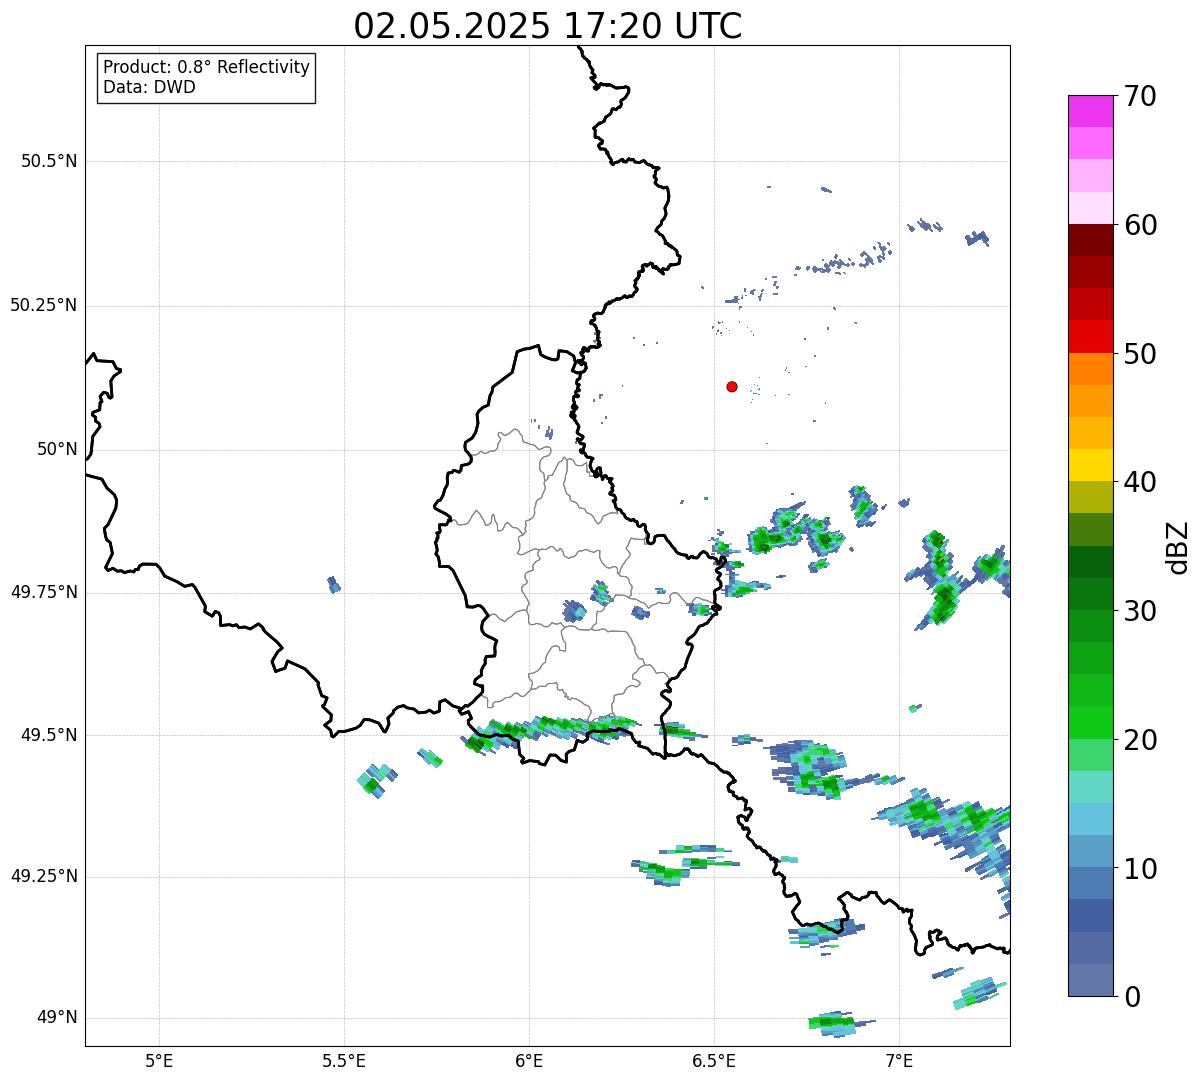Image resolution: width=1202 pixels, height=1081 pixels.
Task: Click the 5°E longitude label
Action: (x=159, y=1060)
